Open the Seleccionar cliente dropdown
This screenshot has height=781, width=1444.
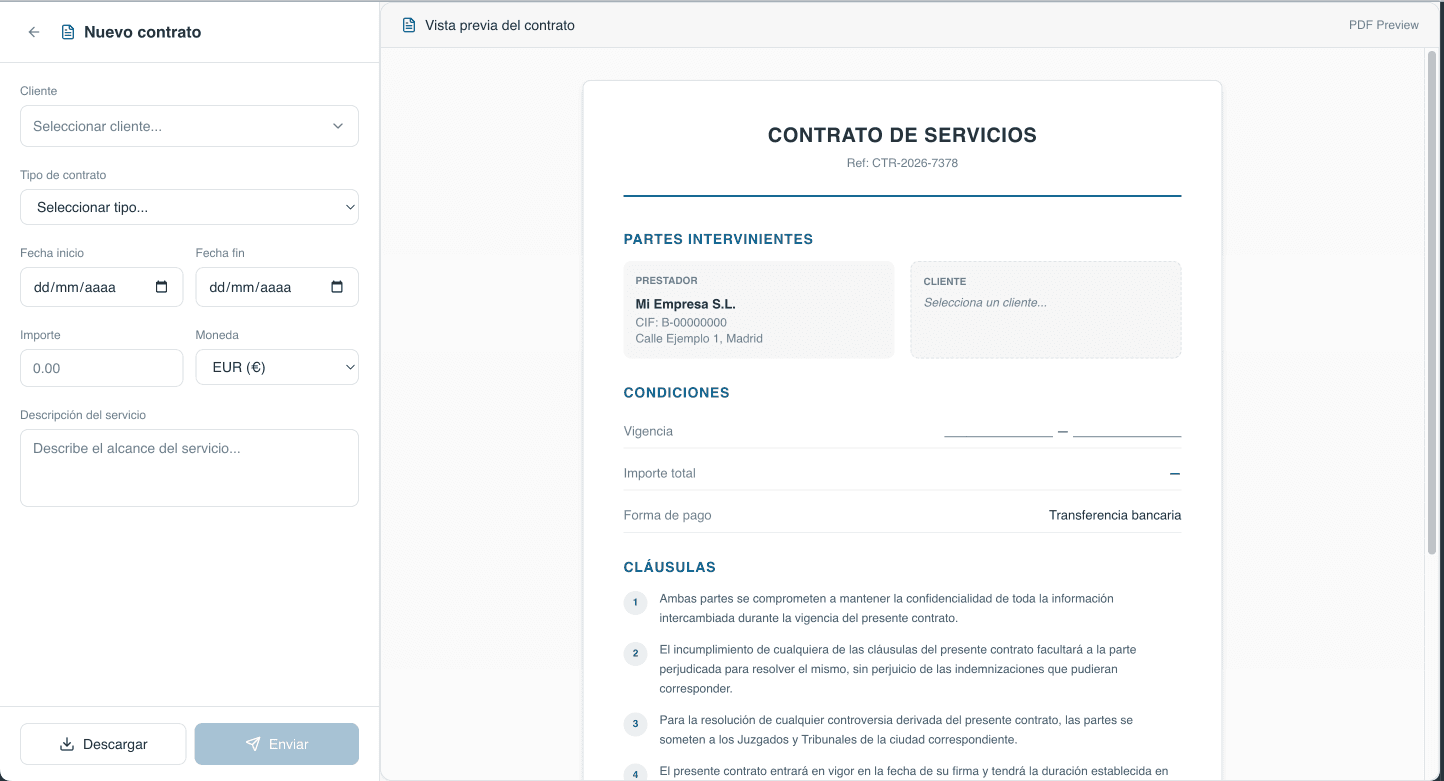pos(189,126)
